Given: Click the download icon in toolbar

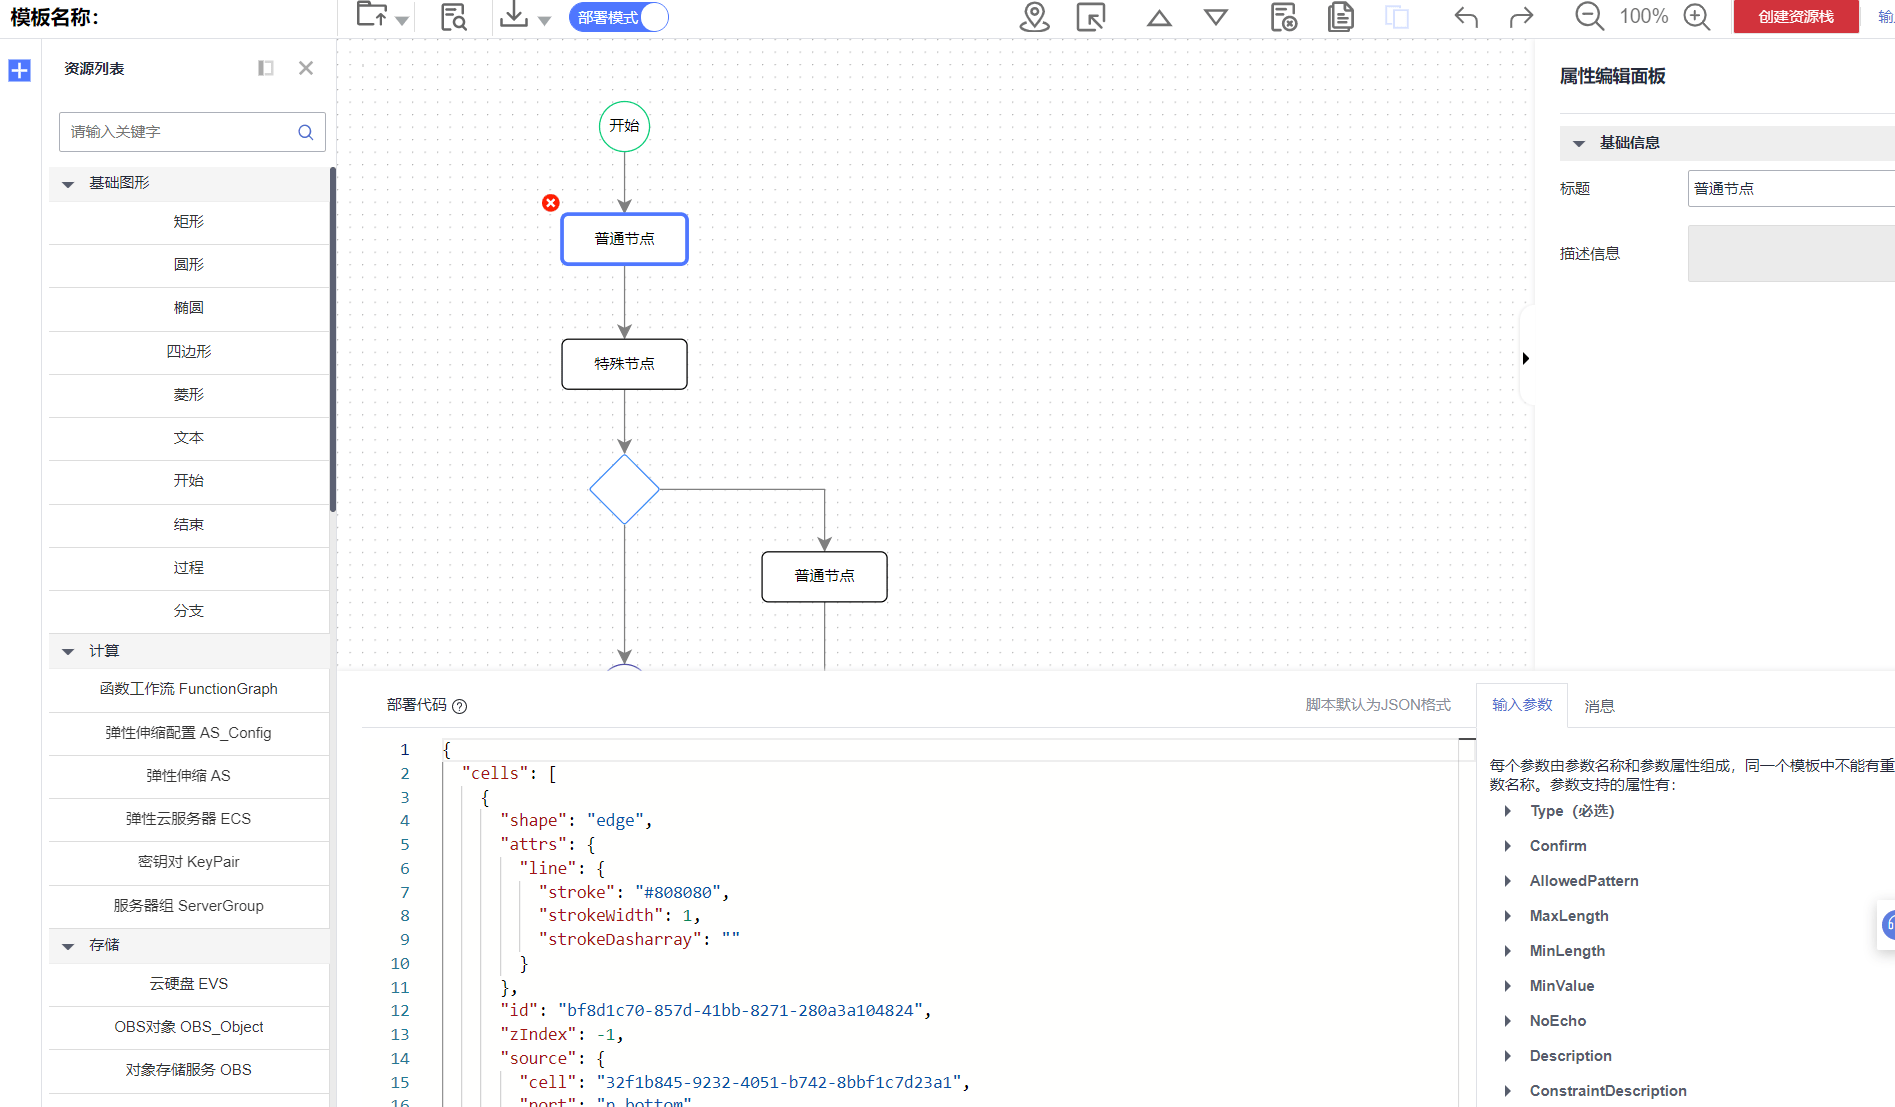Looking at the screenshot, I should tap(514, 16).
